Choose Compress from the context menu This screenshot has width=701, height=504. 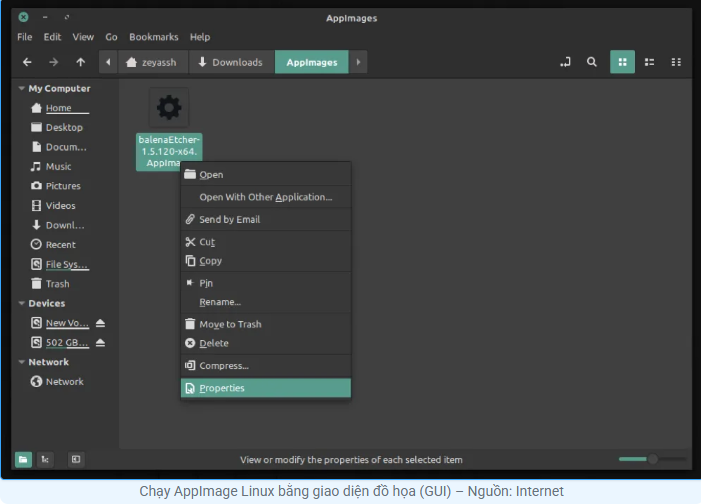266,365
